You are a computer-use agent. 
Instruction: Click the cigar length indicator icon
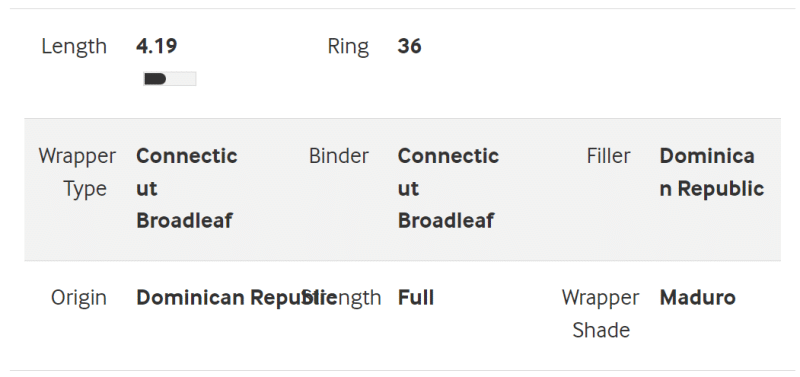click(x=170, y=79)
